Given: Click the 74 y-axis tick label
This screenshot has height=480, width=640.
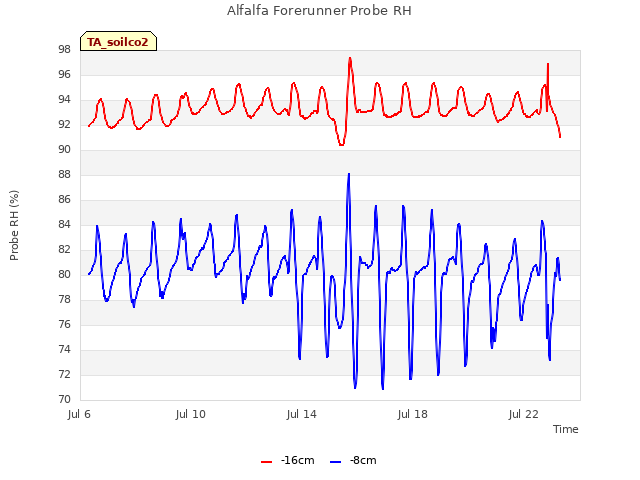Looking at the screenshot, I should (x=64, y=349).
